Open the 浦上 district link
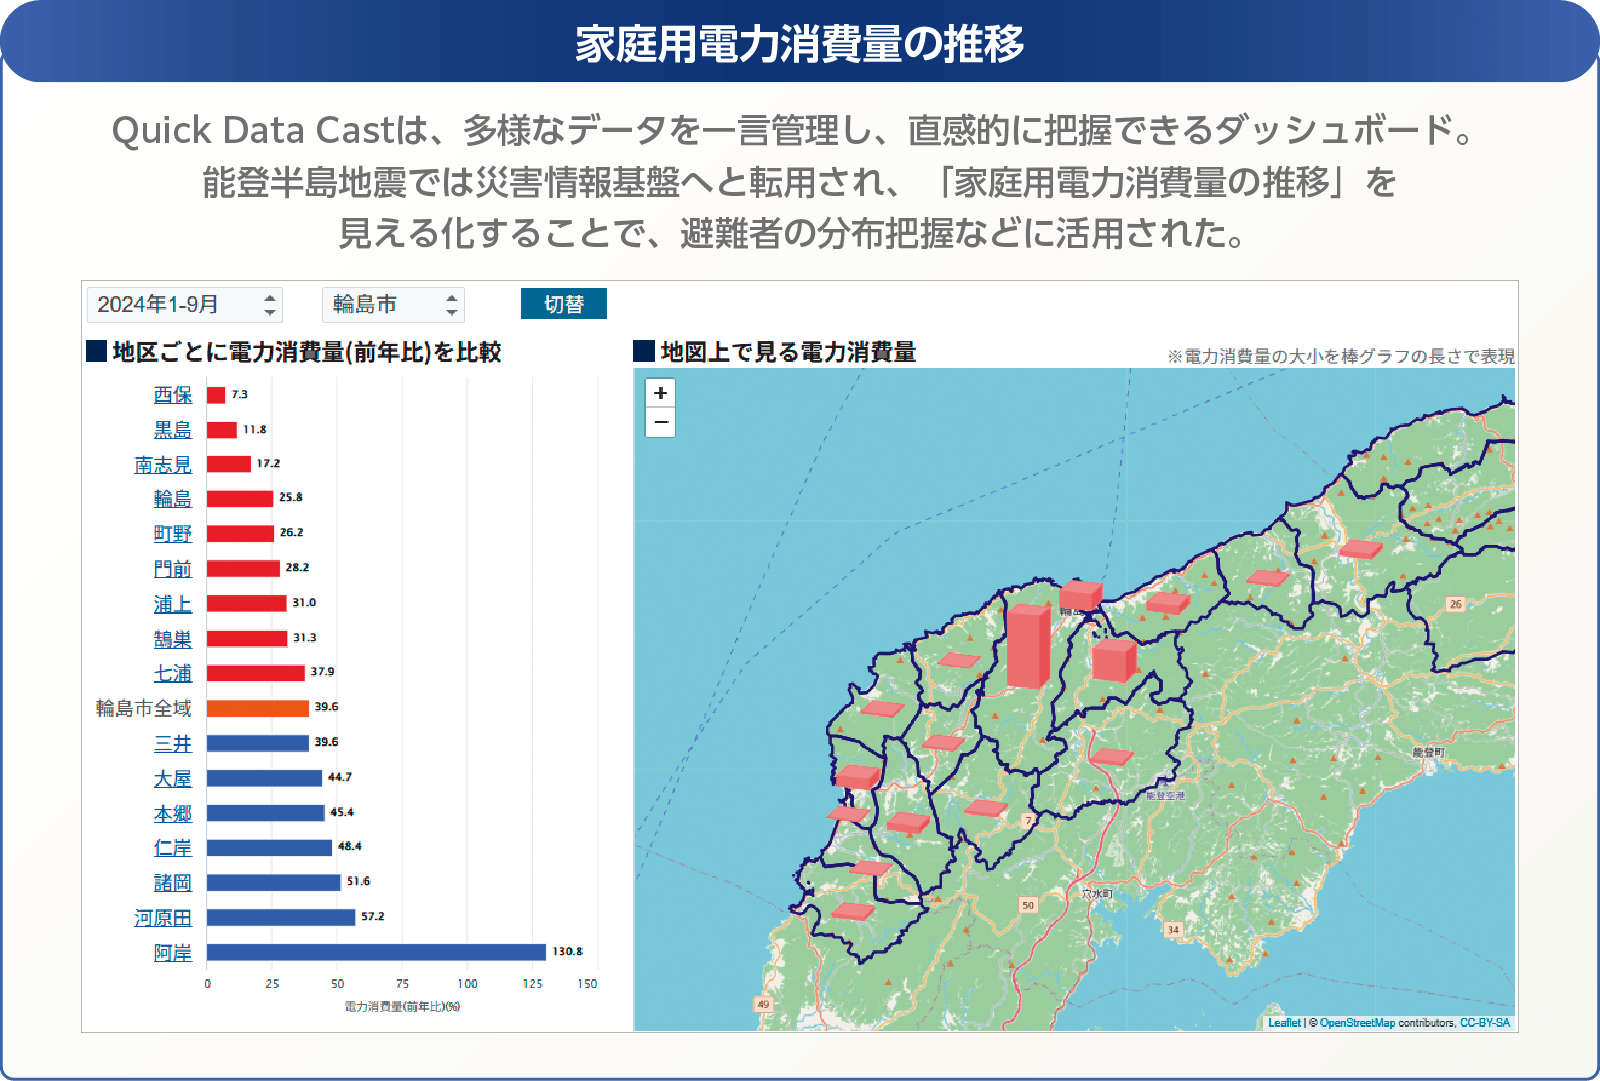This screenshot has width=1600, height=1081. (172, 604)
